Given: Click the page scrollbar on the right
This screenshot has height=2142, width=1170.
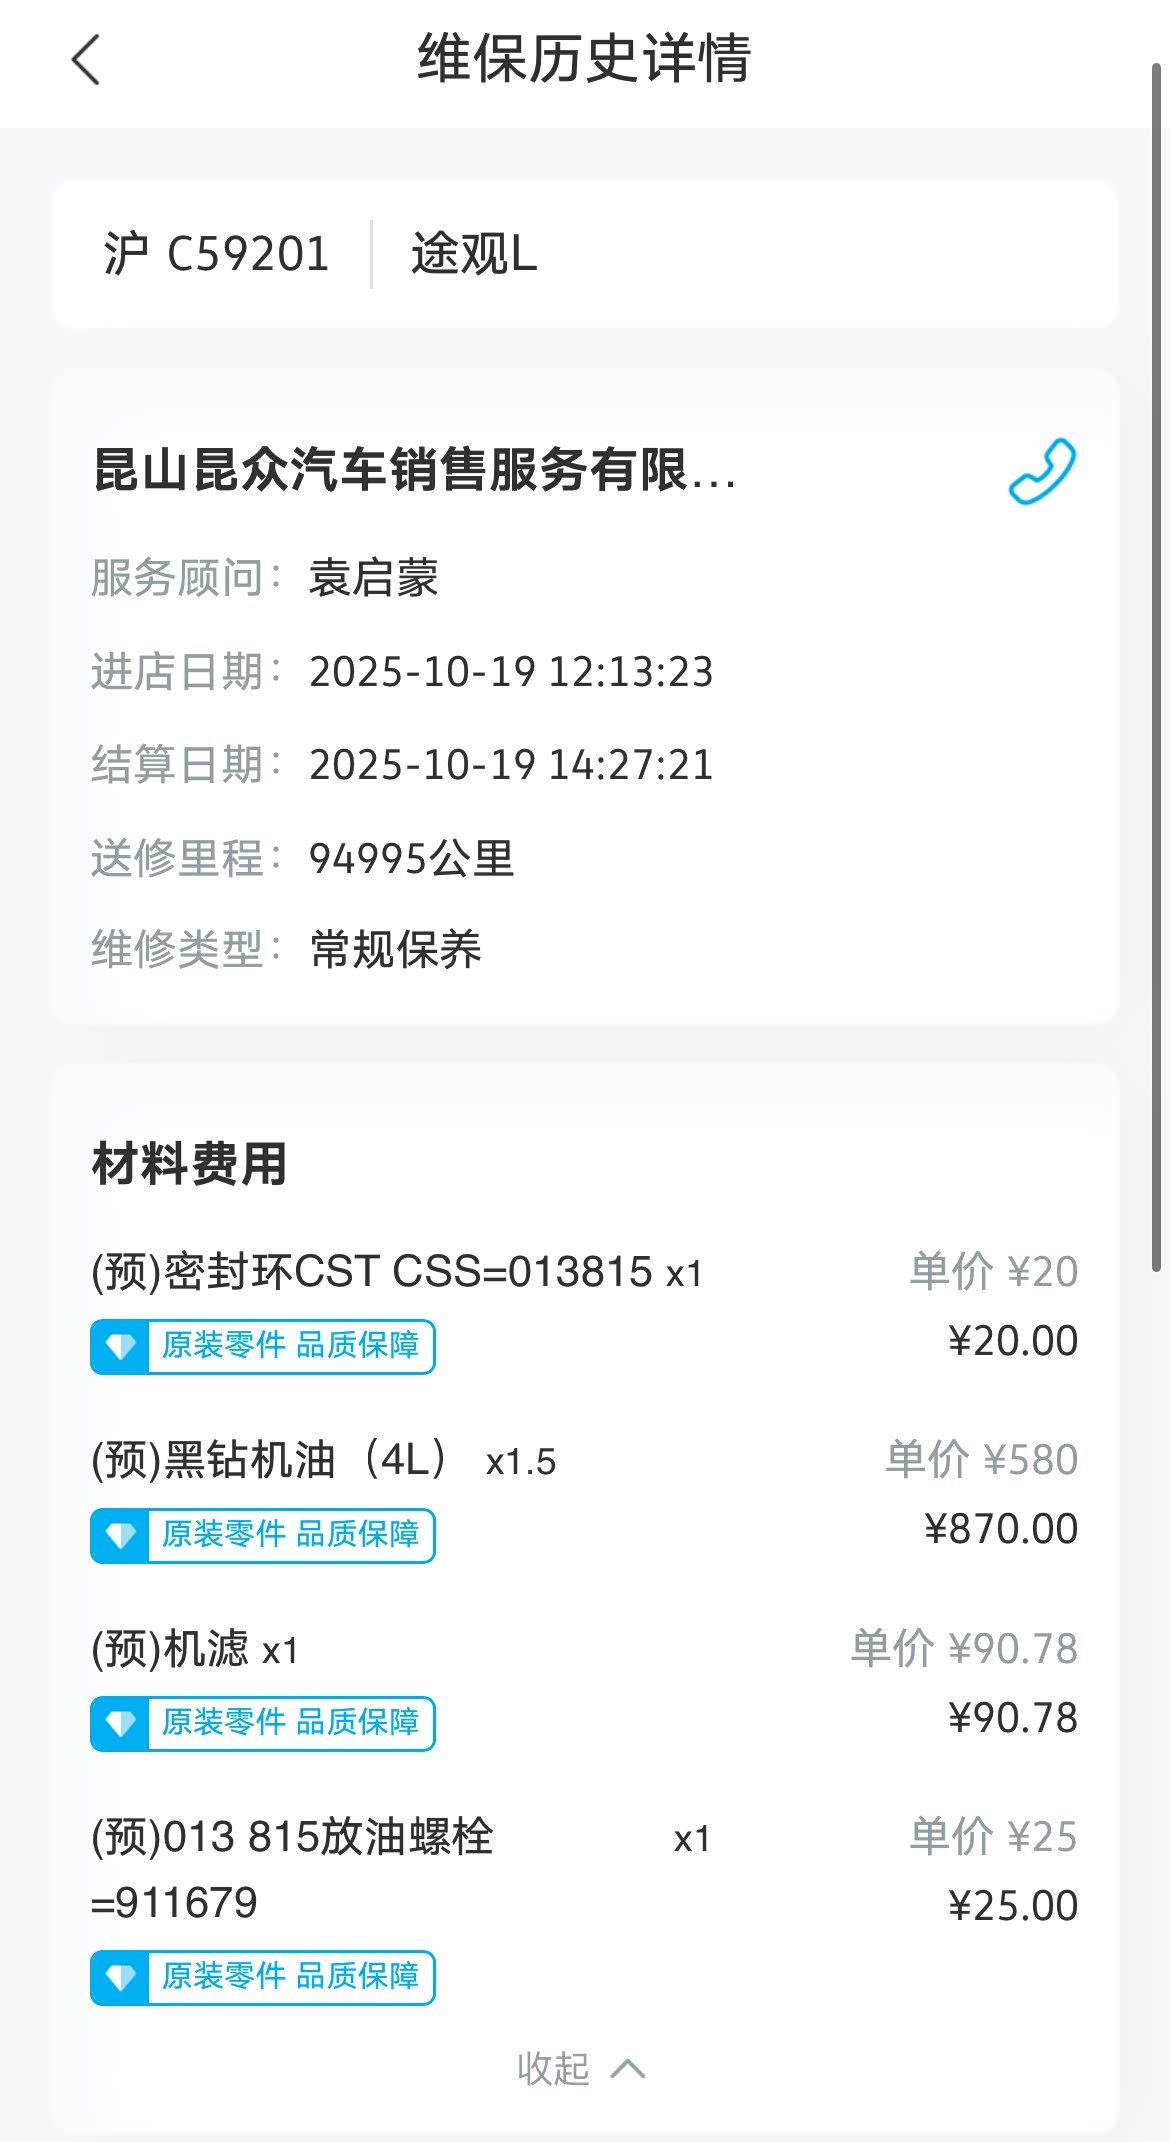Looking at the screenshot, I should click(1156, 660).
